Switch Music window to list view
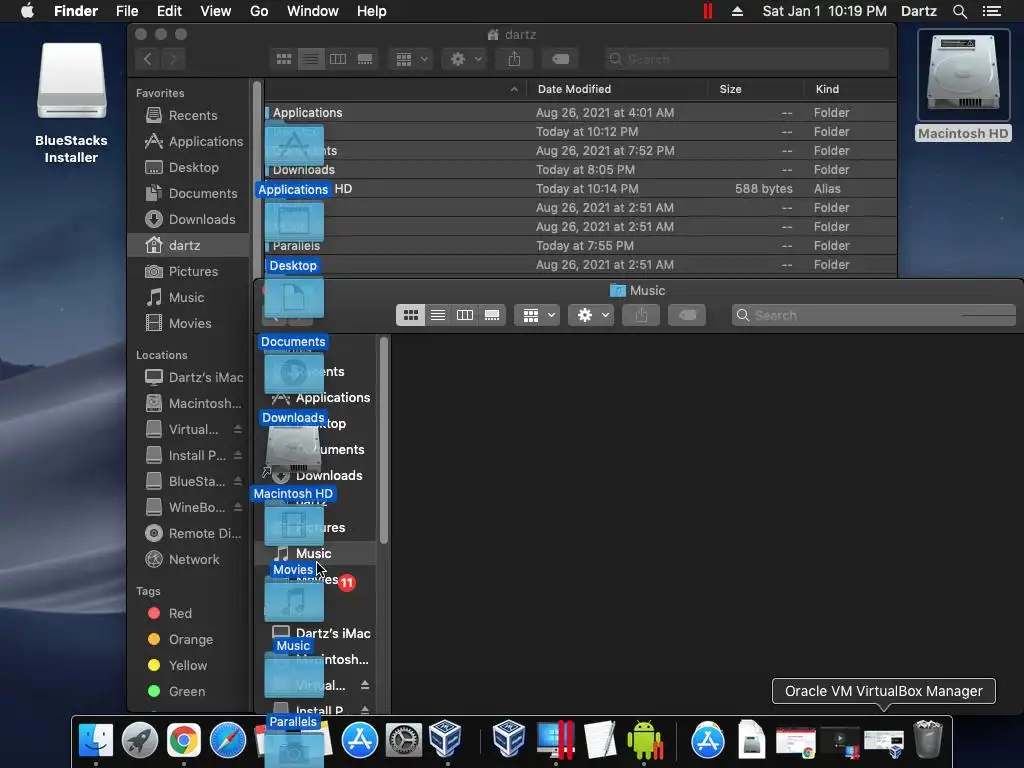This screenshot has width=1024, height=768. pyautogui.click(x=438, y=315)
